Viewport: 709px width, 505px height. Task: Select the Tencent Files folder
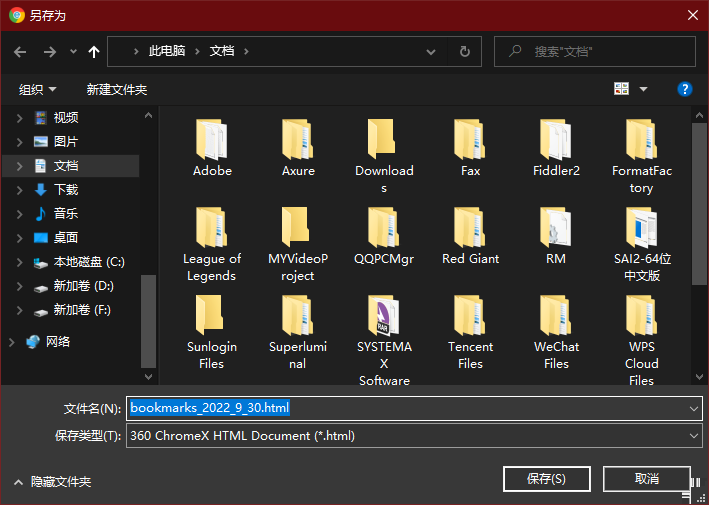pos(470,332)
